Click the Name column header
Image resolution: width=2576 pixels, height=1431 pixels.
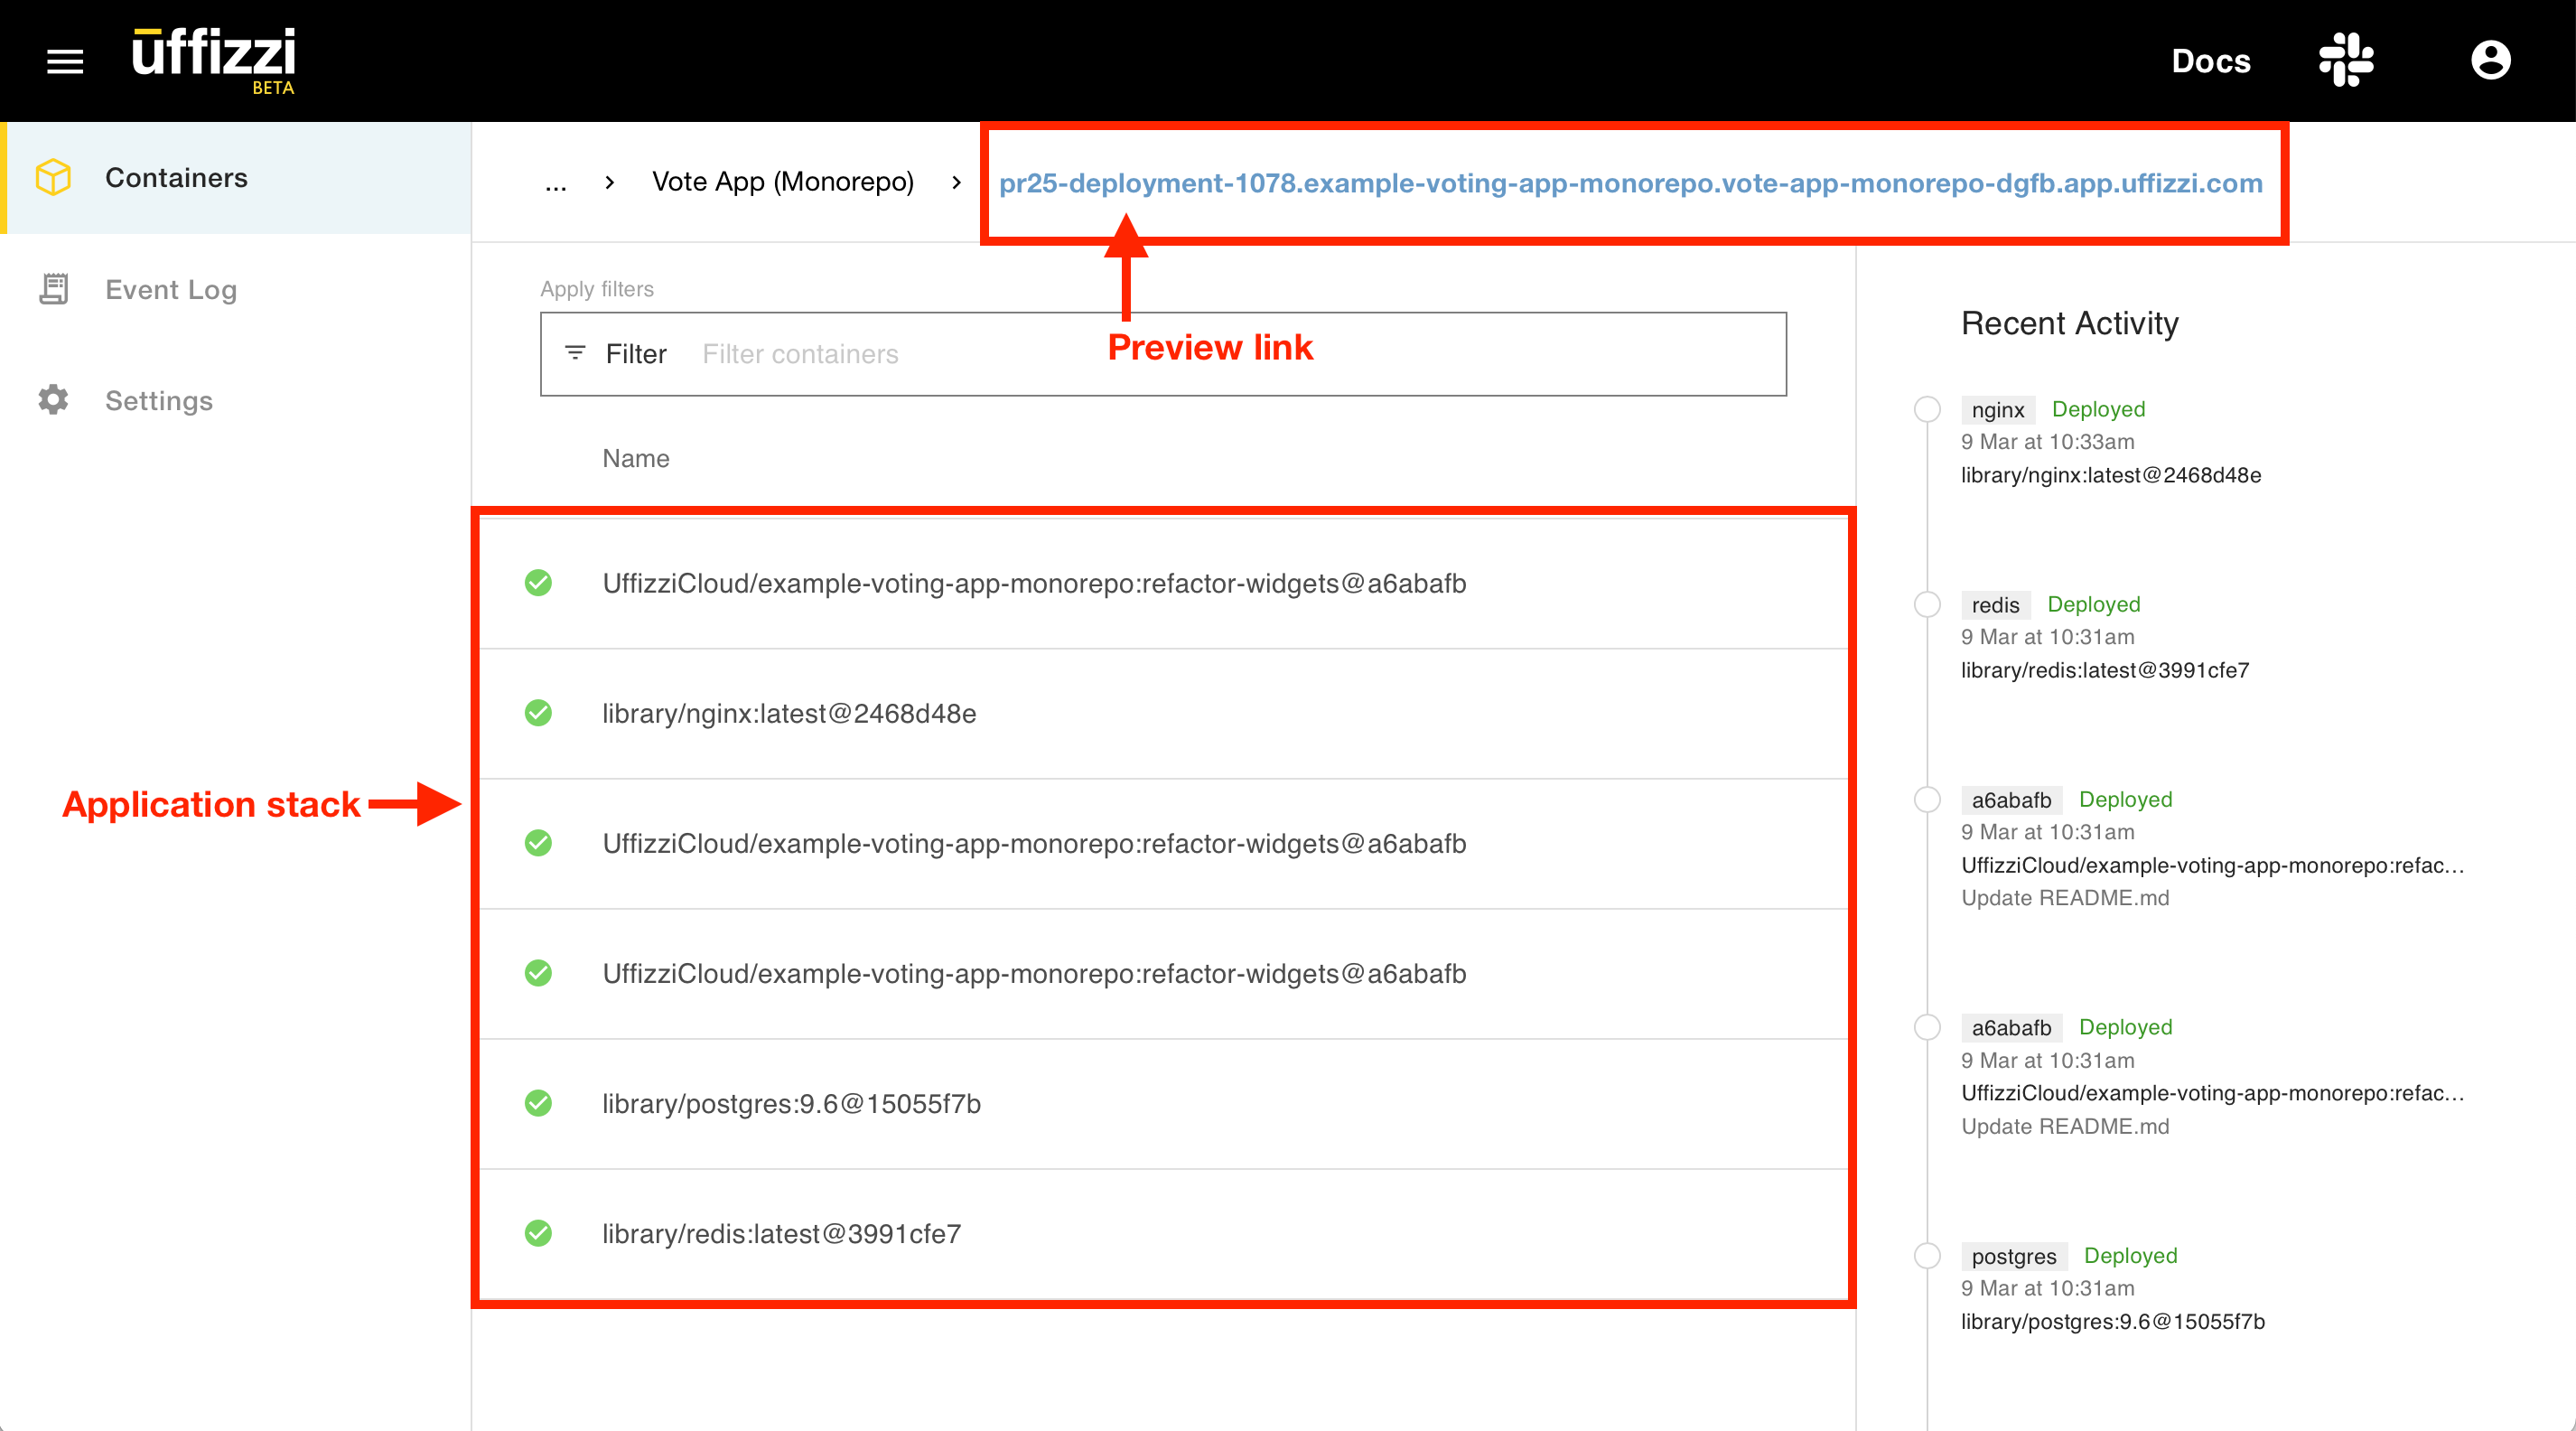(636, 458)
